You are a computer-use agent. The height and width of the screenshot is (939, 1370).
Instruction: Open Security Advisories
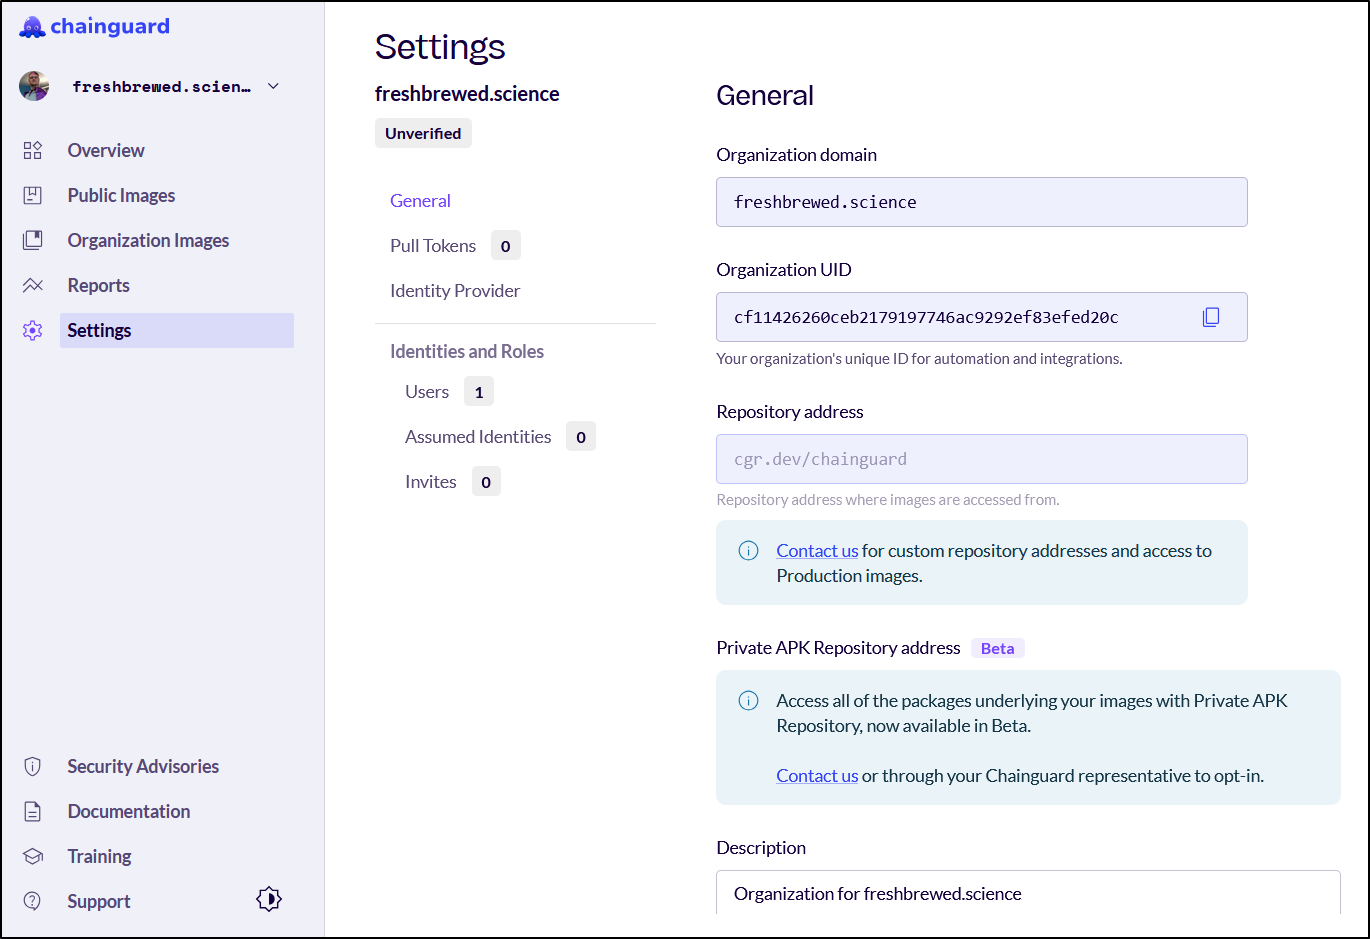pyautogui.click(x=143, y=766)
